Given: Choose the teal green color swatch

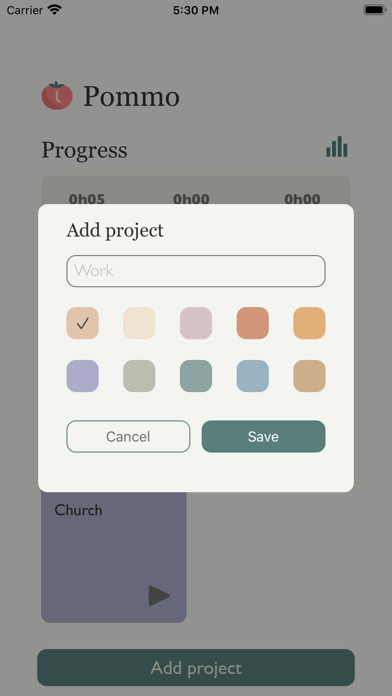Looking at the screenshot, I should tap(196, 376).
